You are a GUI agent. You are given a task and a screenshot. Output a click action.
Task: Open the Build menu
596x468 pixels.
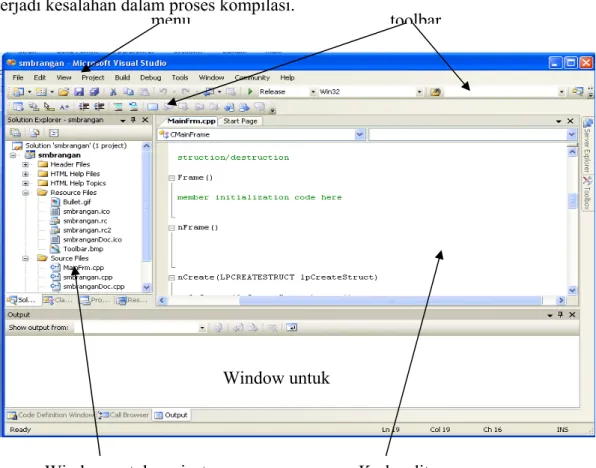122,78
